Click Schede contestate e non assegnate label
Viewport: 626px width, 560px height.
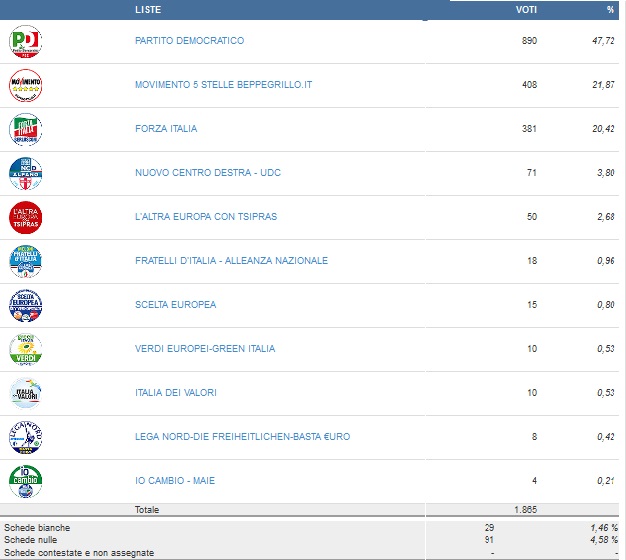point(79,553)
